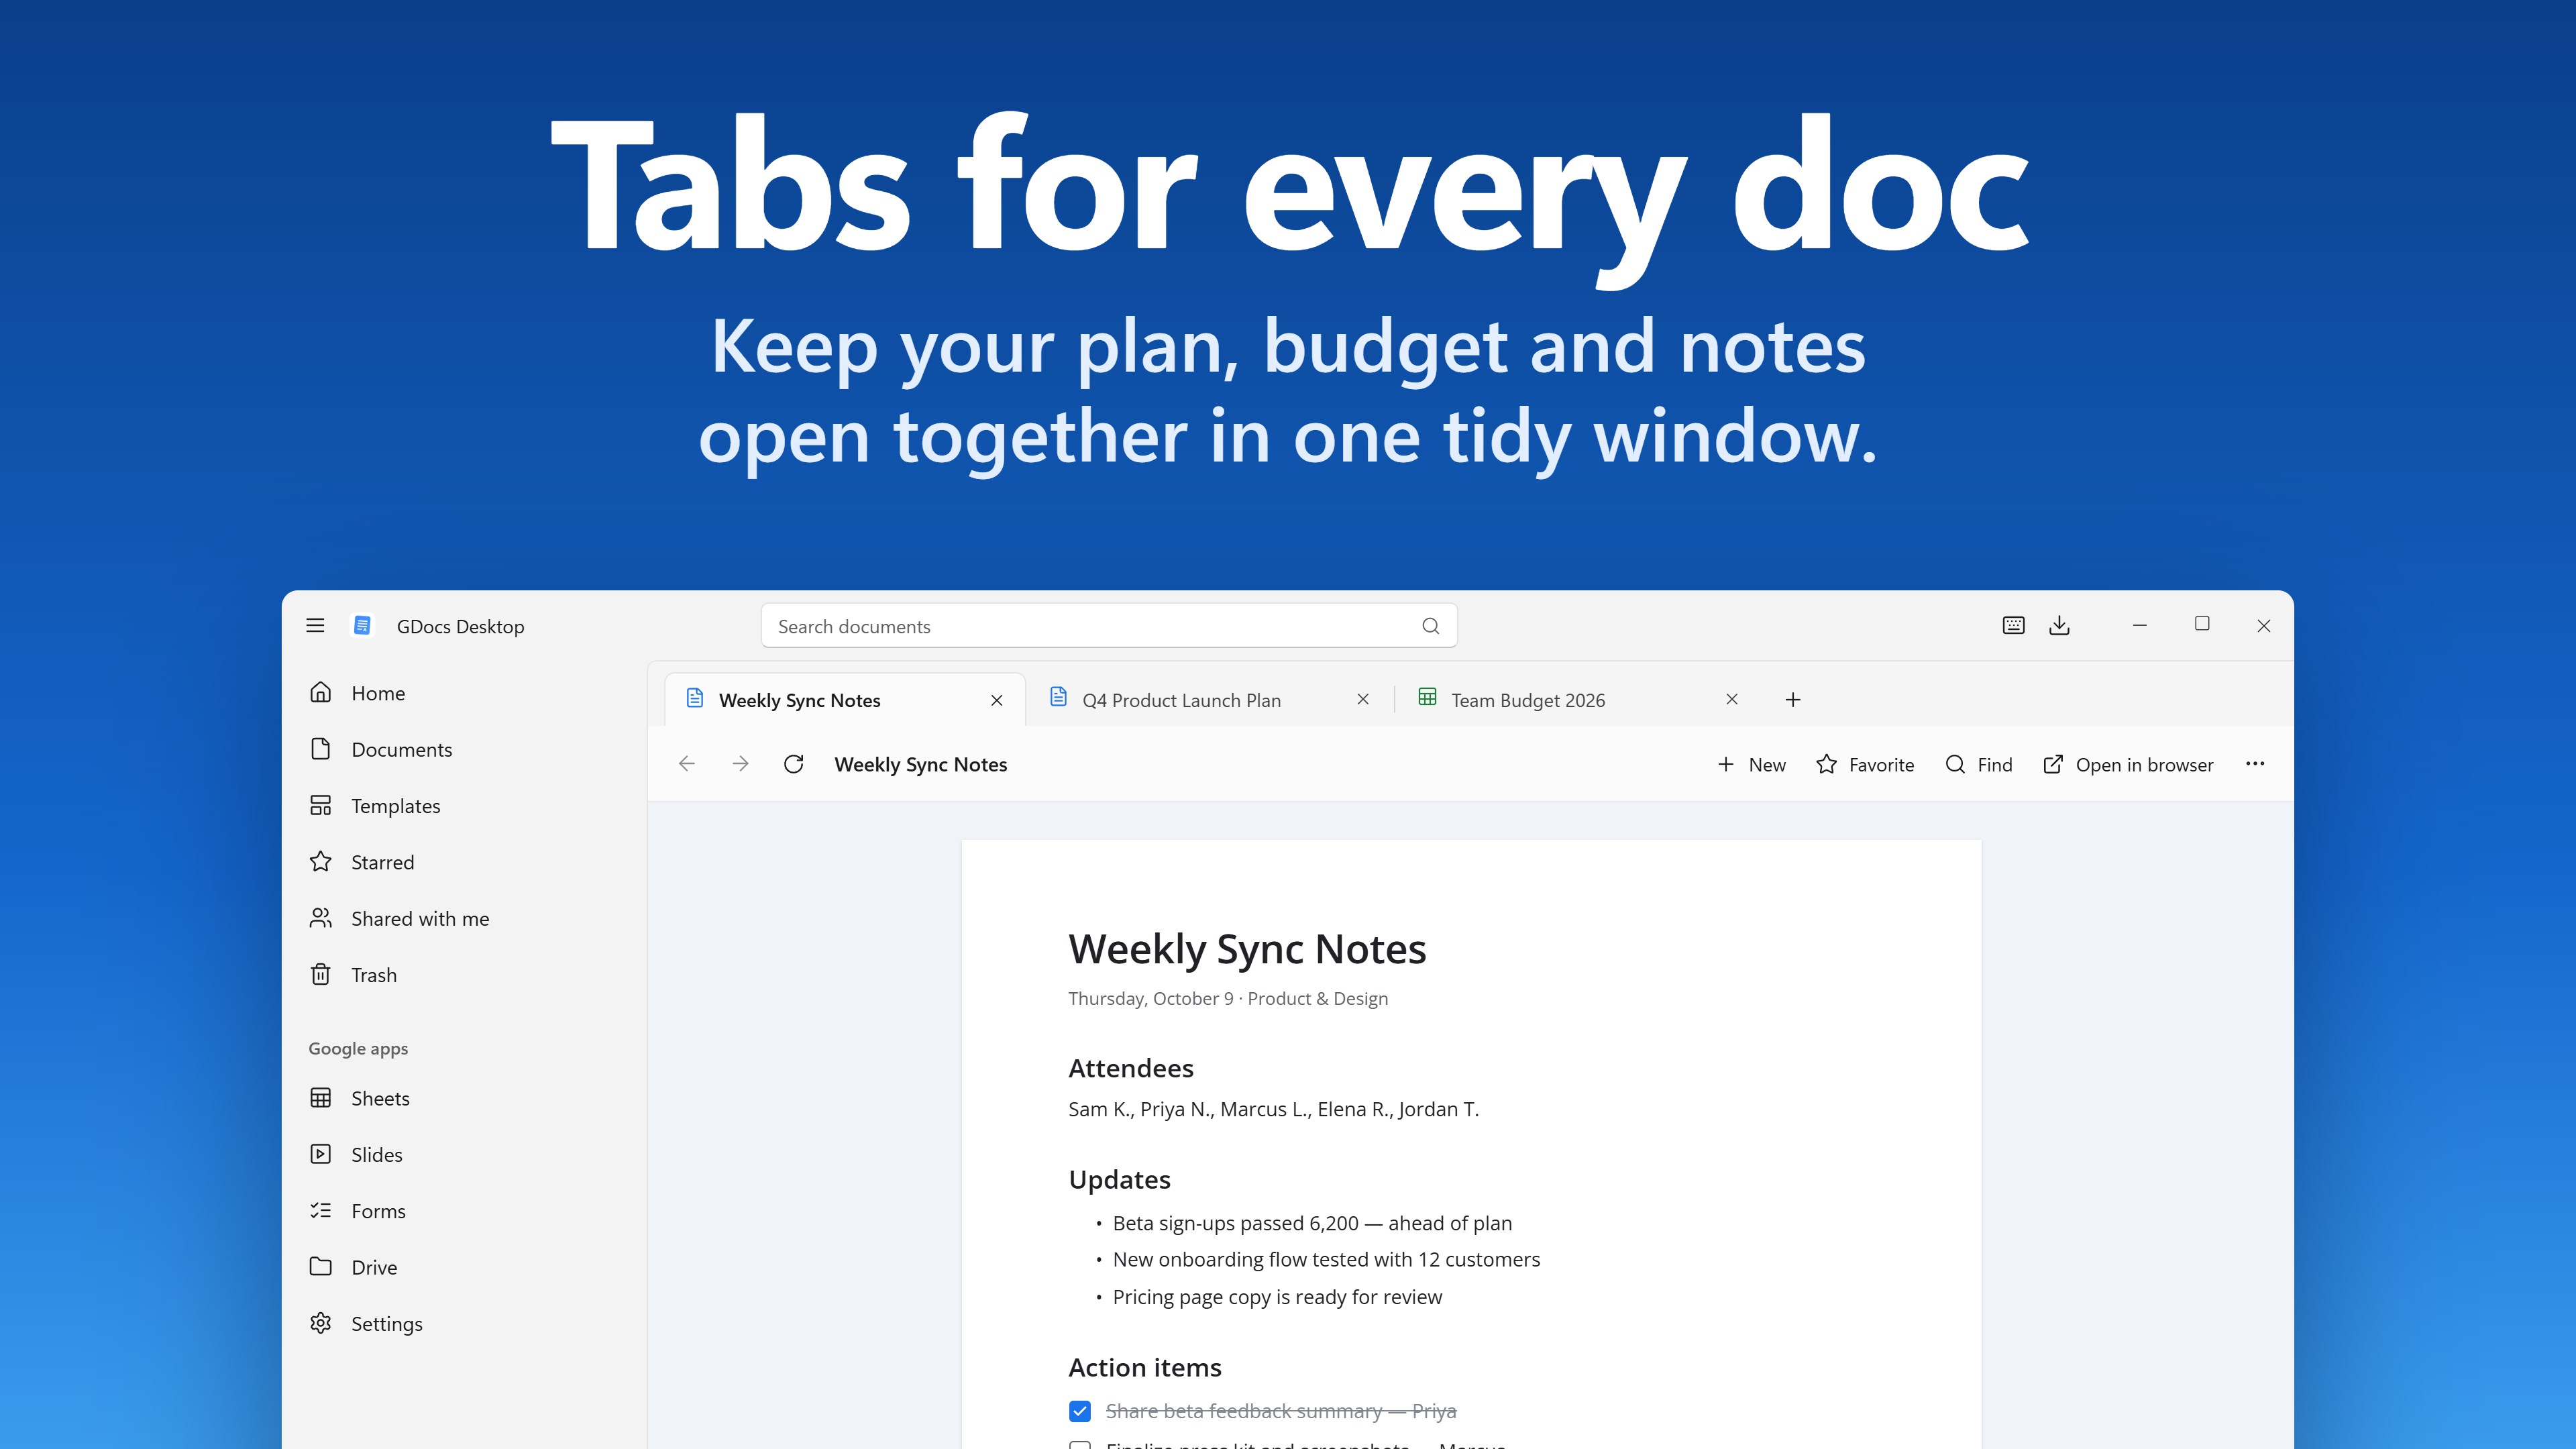Uncheck Share beta feedback summary item

[1080, 1411]
